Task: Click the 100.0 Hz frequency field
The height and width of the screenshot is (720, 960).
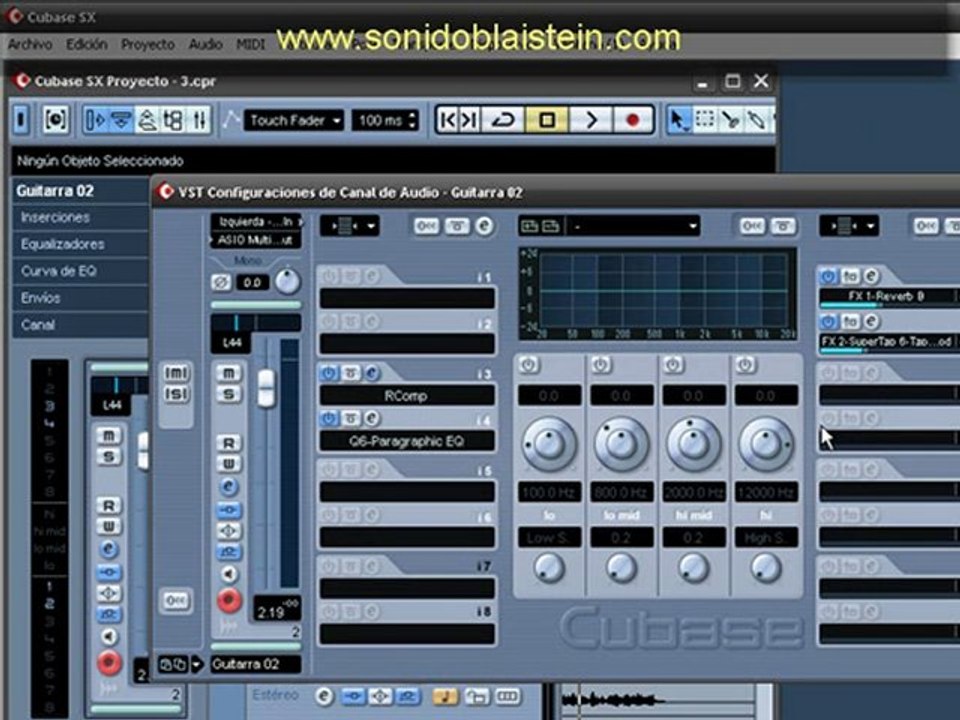Action: point(549,492)
